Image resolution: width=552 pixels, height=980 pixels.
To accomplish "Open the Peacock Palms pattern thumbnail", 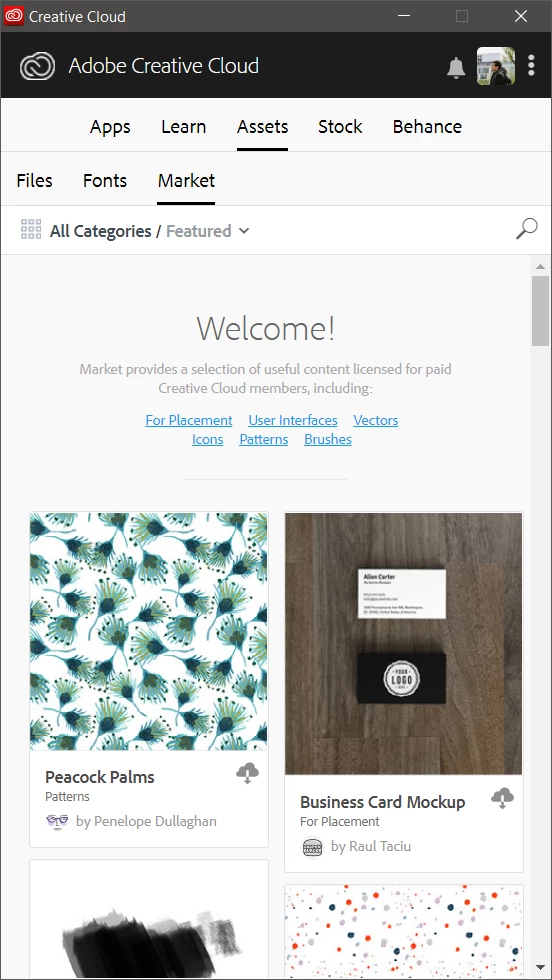I will 149,631.
